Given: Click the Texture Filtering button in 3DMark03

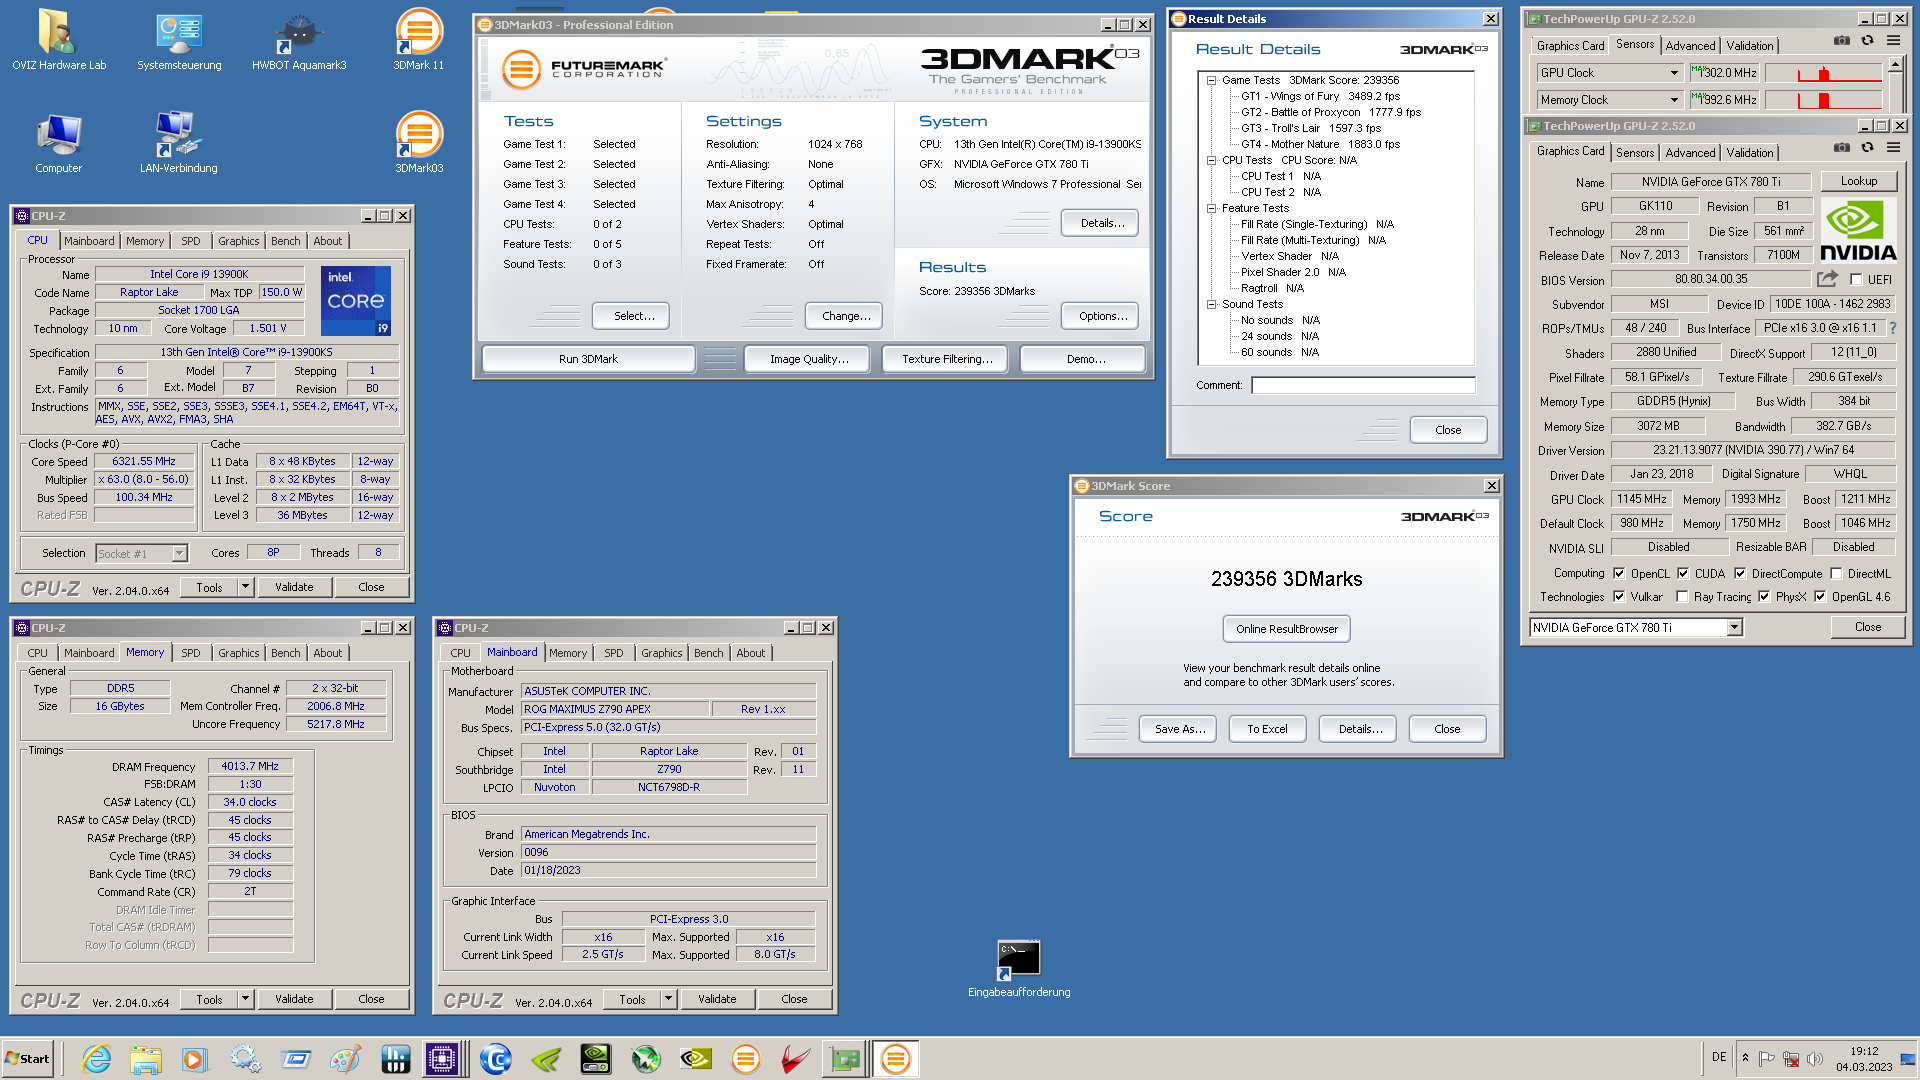Looking at the screenshot, I should pyautogui.click(x=947, y=359).
